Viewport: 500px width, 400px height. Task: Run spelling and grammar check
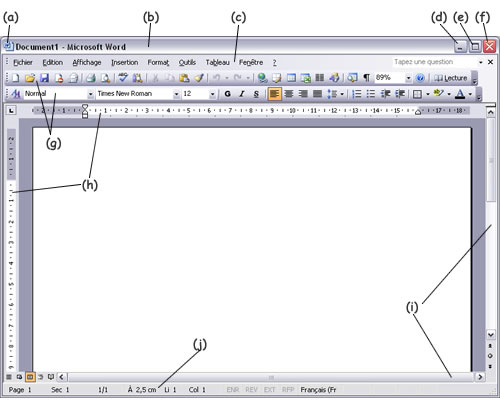coord(123,78)
